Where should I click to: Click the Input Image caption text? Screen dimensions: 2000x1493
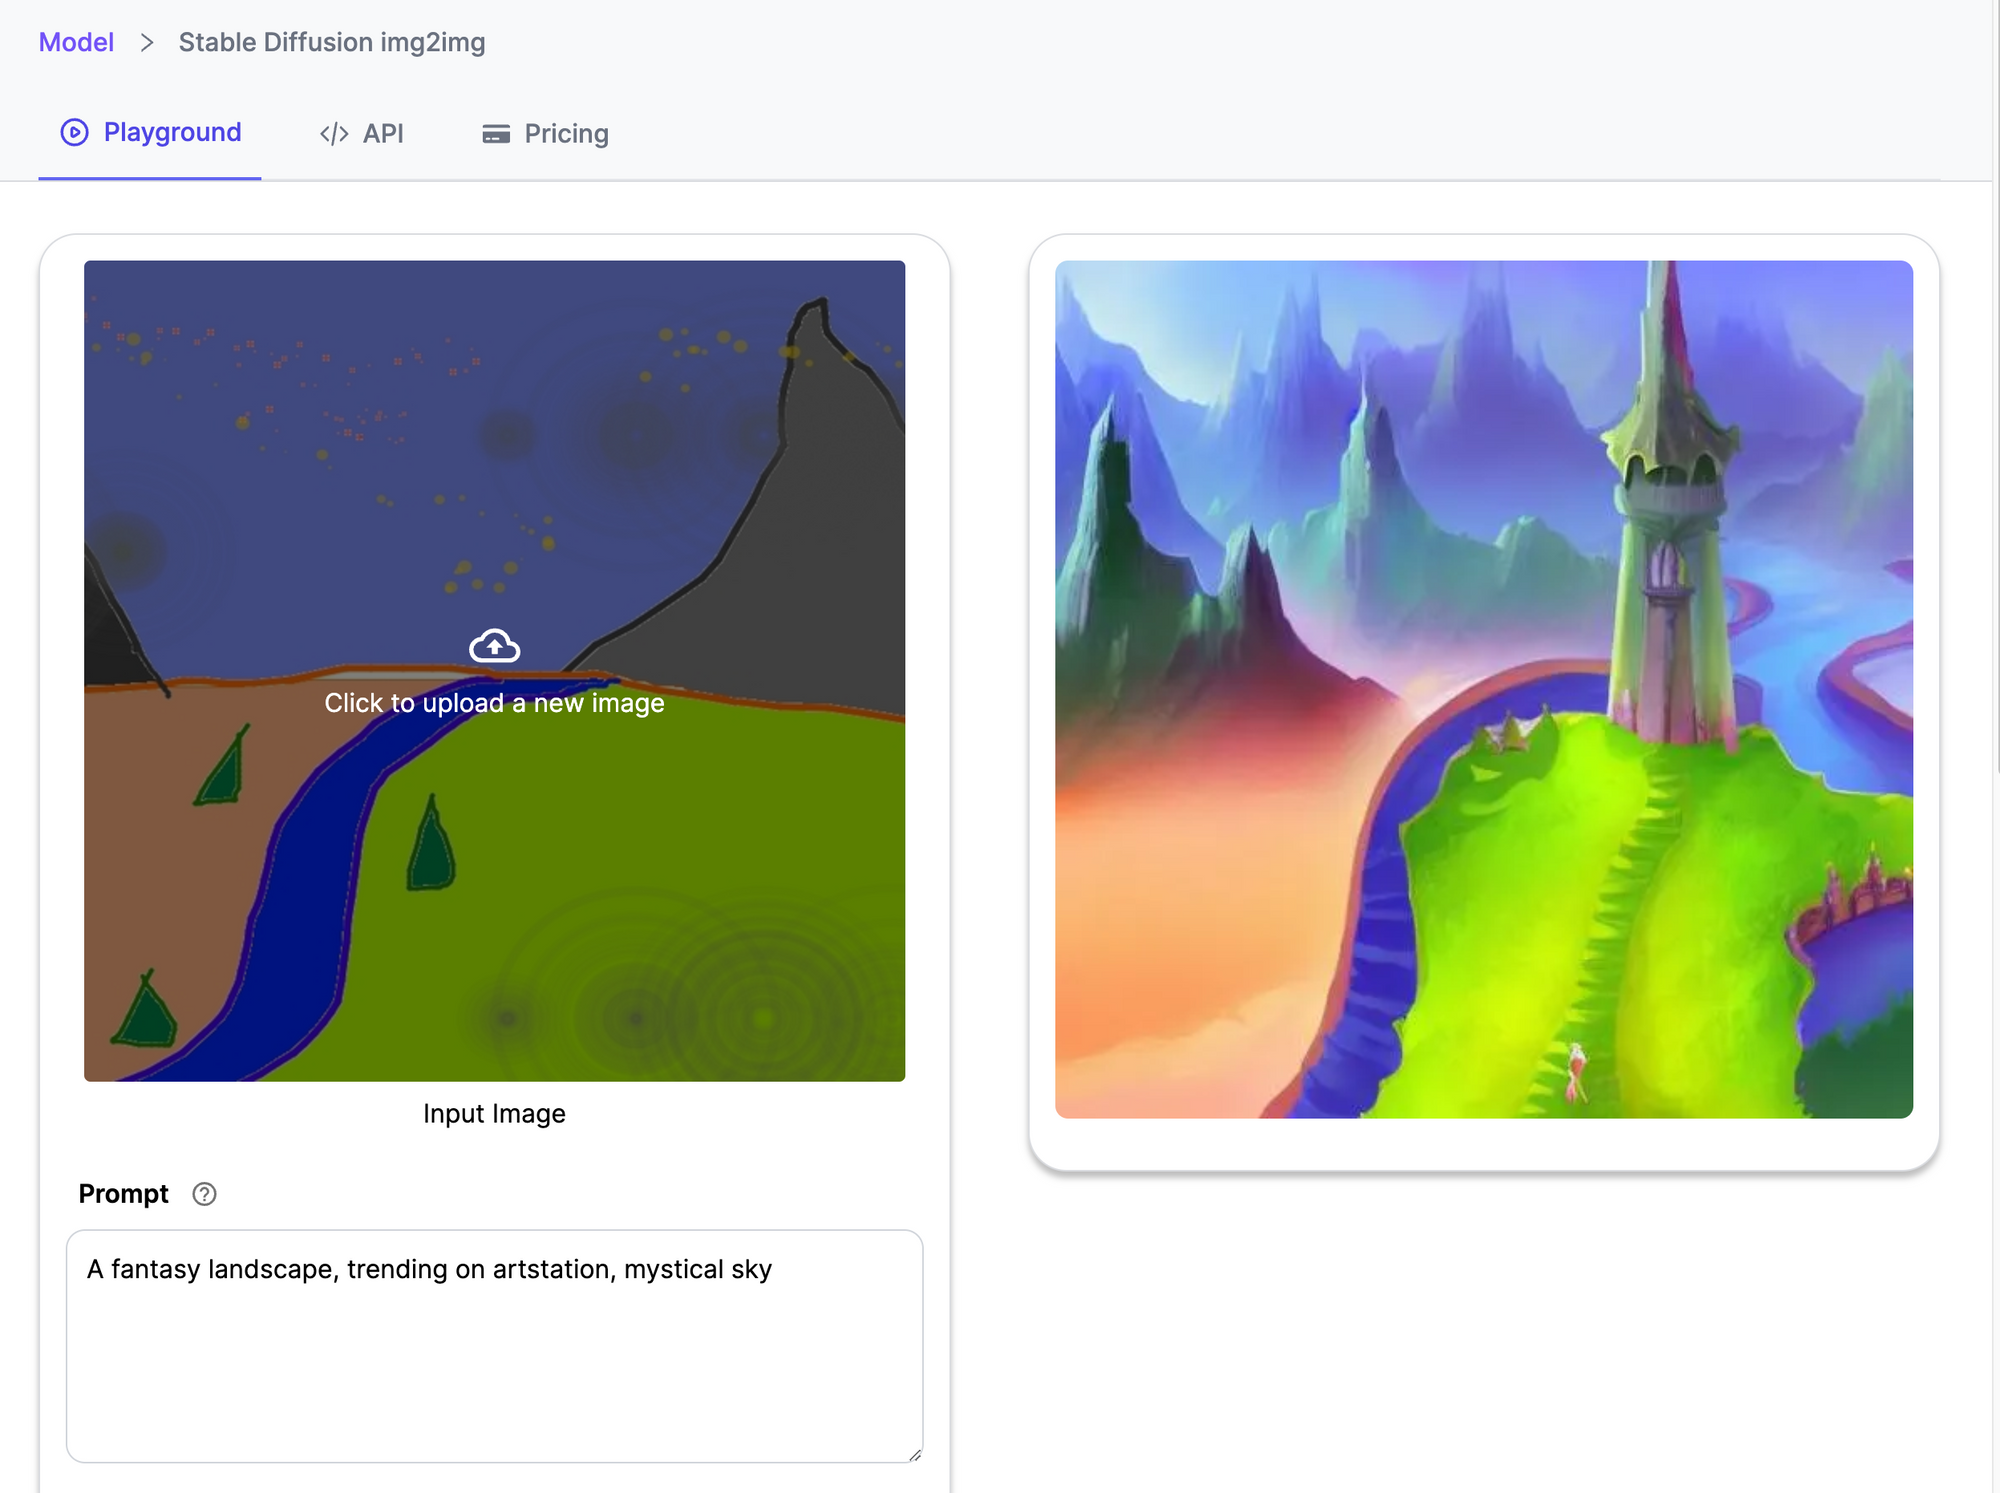coord(494,1113)
